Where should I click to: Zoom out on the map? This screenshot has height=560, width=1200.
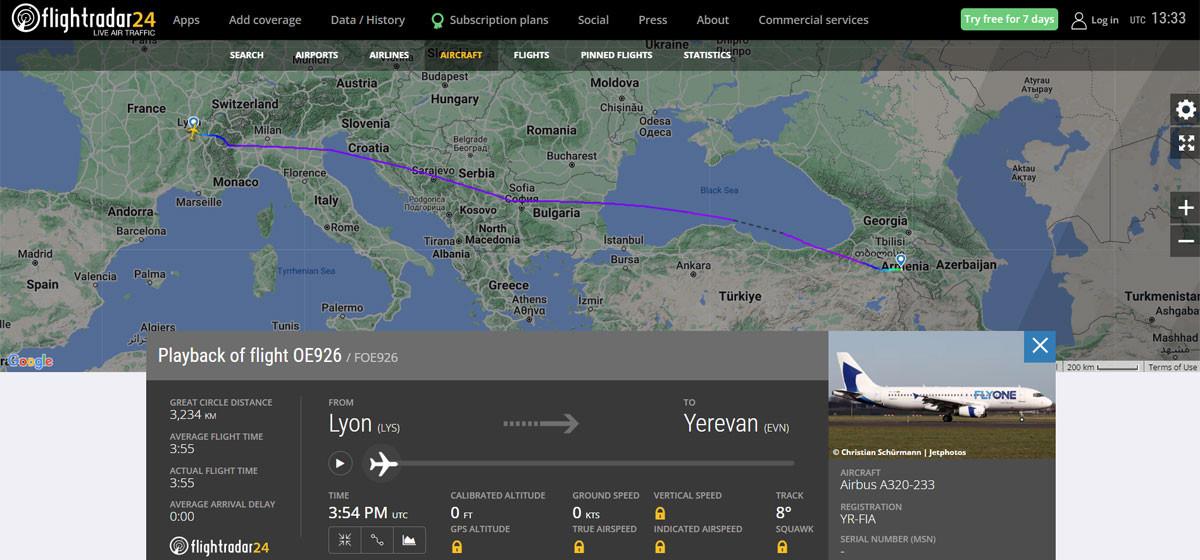(1186, 241)
